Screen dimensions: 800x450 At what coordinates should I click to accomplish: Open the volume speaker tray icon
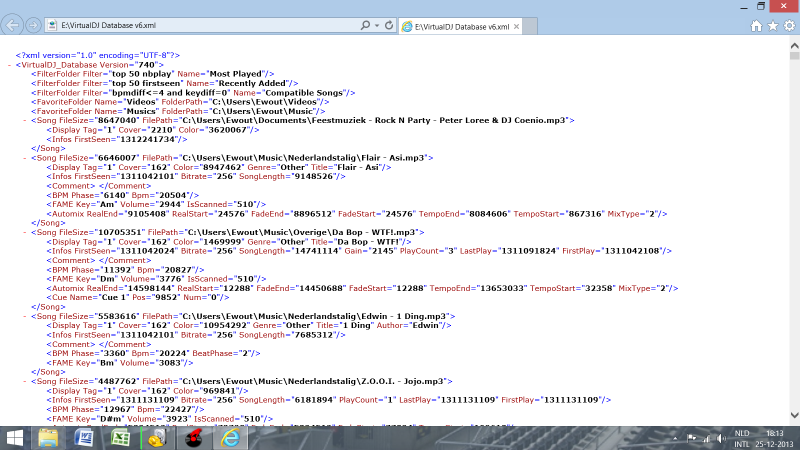point(721,438)
